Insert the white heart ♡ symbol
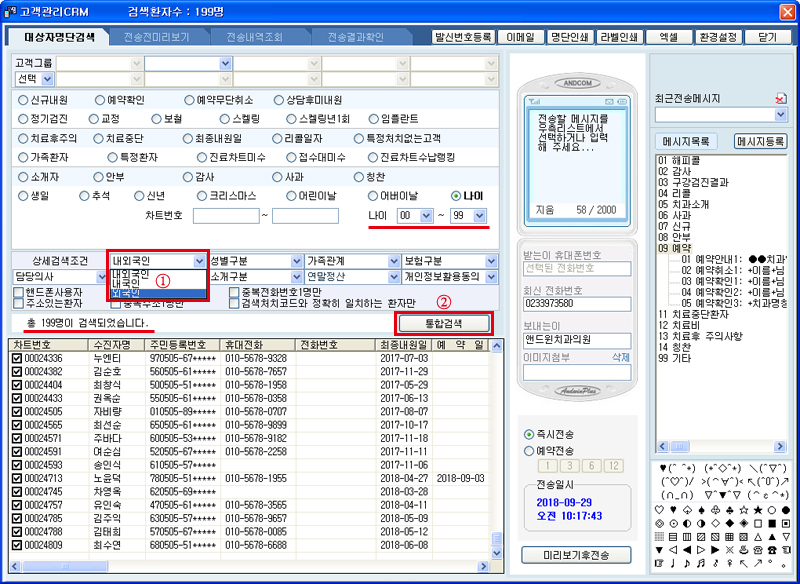The height and width of the screenshot is (584, 800). click(658, 509)
